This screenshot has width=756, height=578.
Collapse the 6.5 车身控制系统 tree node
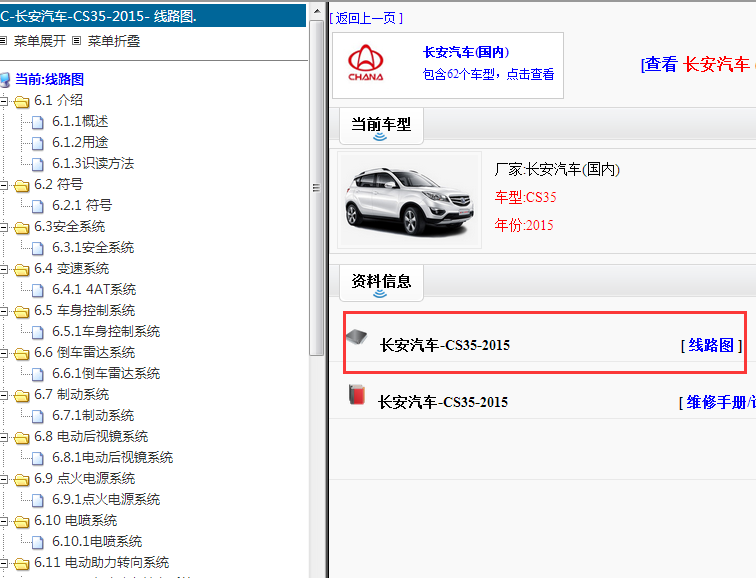point(3,311)
